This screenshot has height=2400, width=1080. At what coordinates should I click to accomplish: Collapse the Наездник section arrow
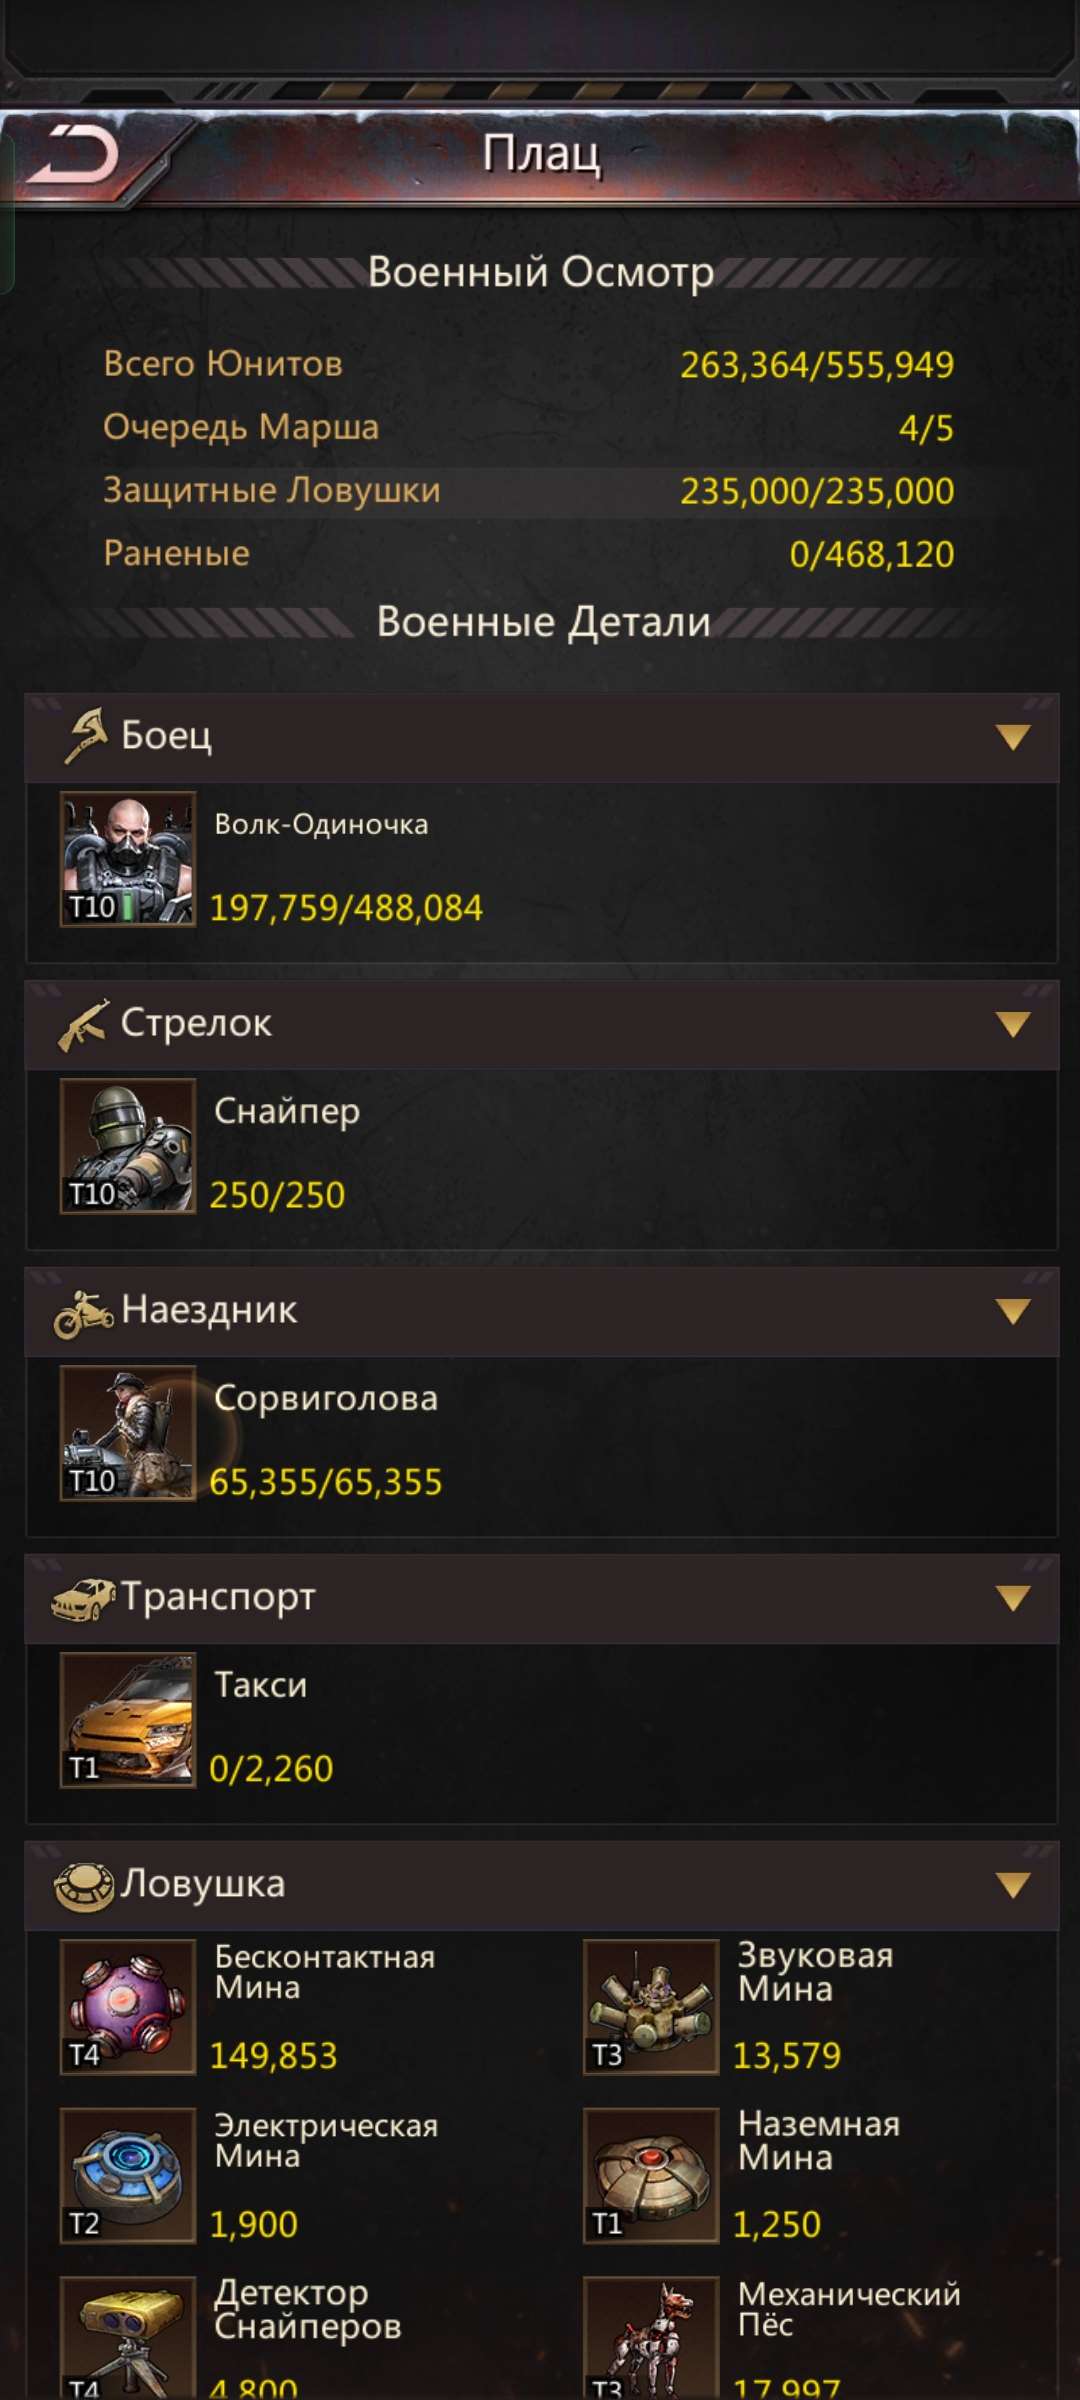pyautogui.click(x=1013, y=1311)
